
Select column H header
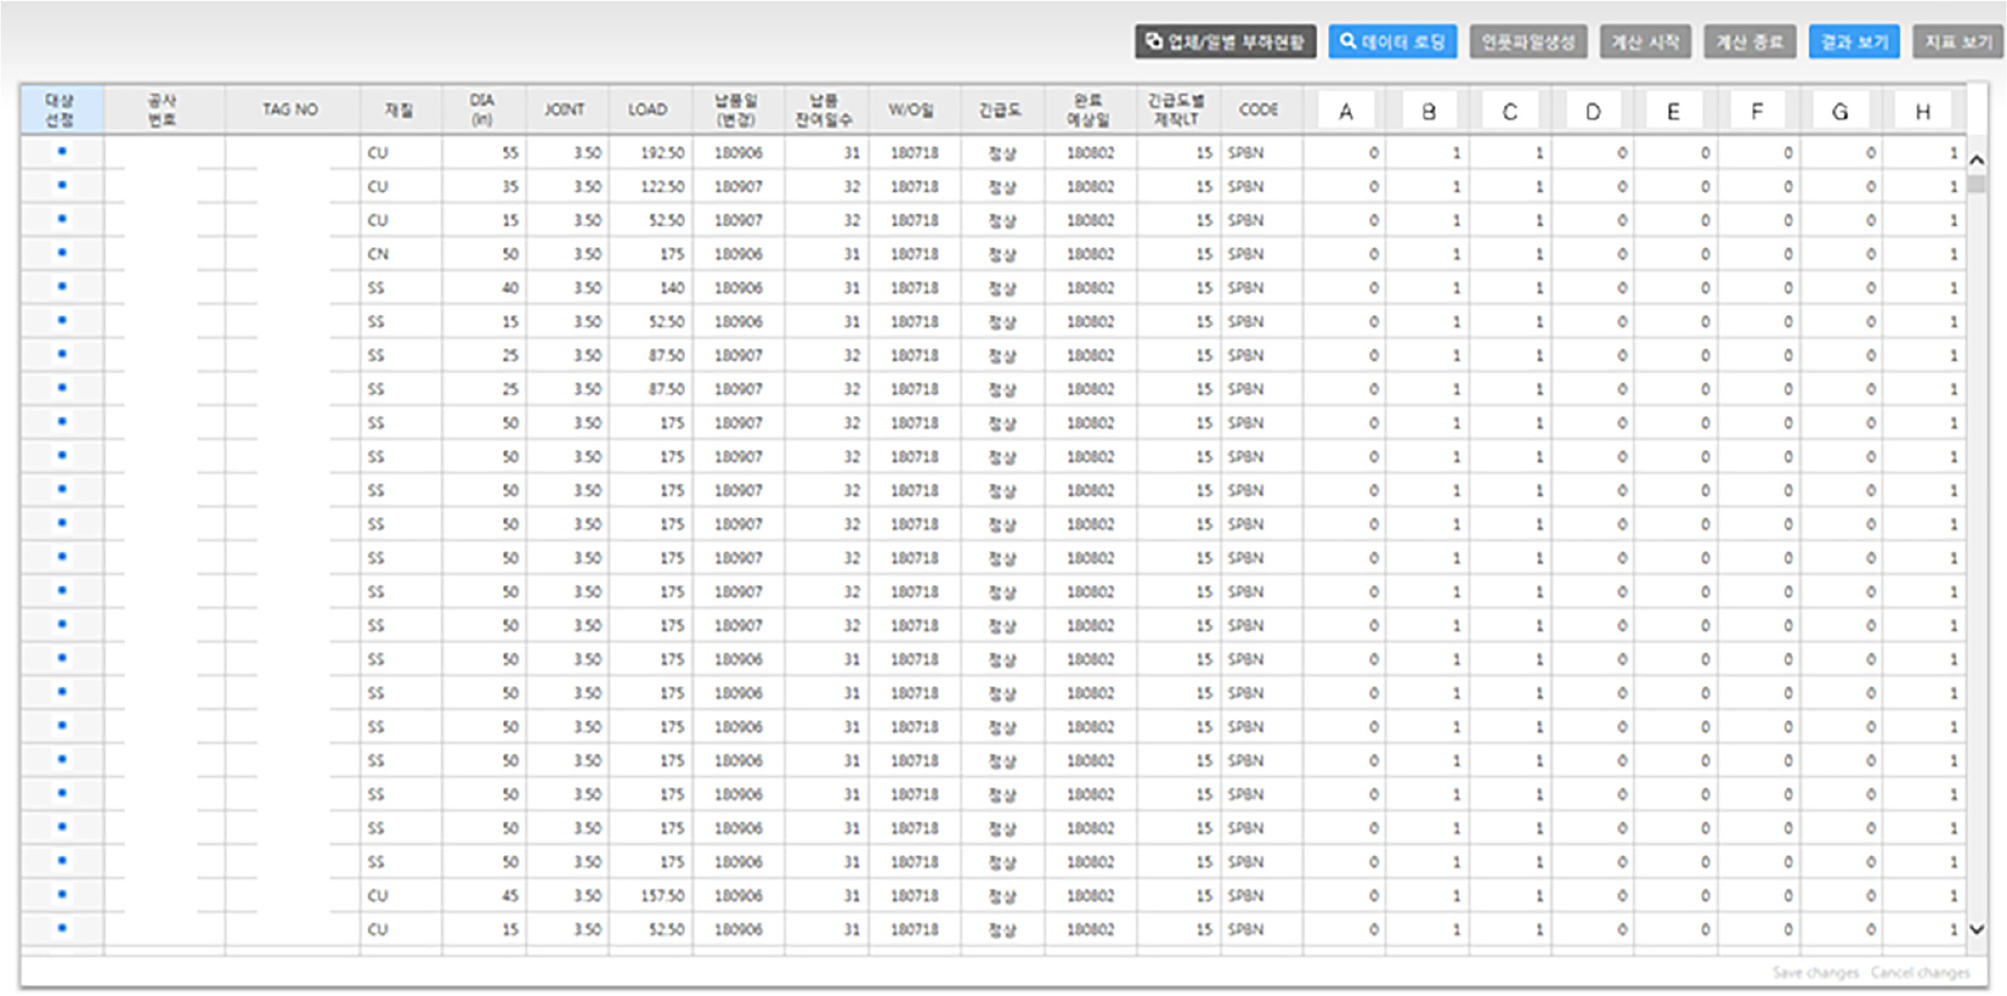click(1923, 111)
